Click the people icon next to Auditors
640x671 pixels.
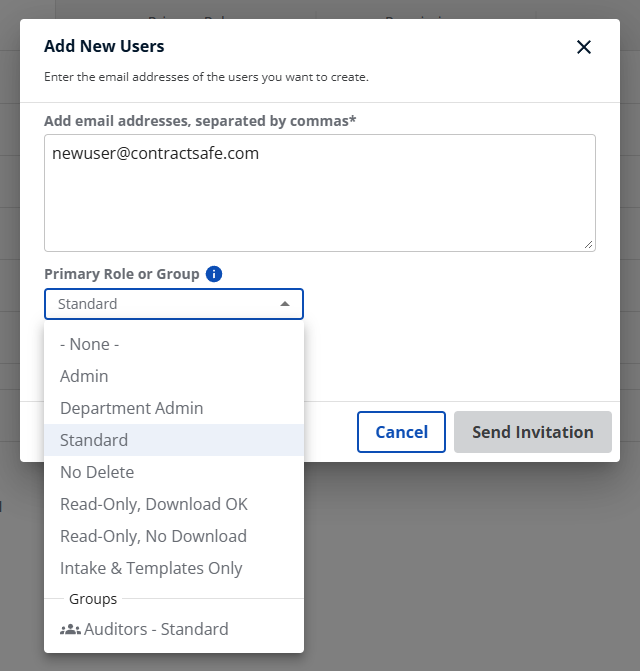click(x=70, y=630)
